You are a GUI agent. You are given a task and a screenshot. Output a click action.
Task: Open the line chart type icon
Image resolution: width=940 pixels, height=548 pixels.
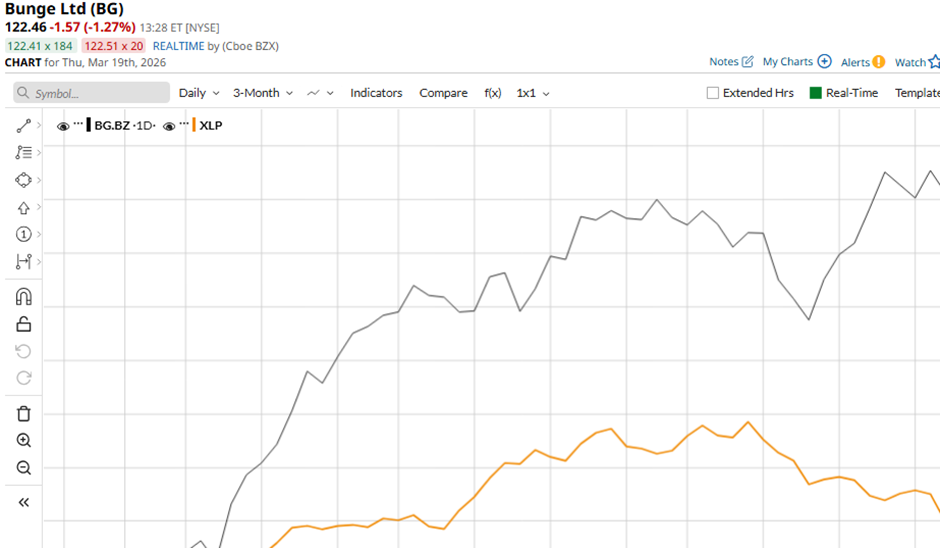[313, 93]
